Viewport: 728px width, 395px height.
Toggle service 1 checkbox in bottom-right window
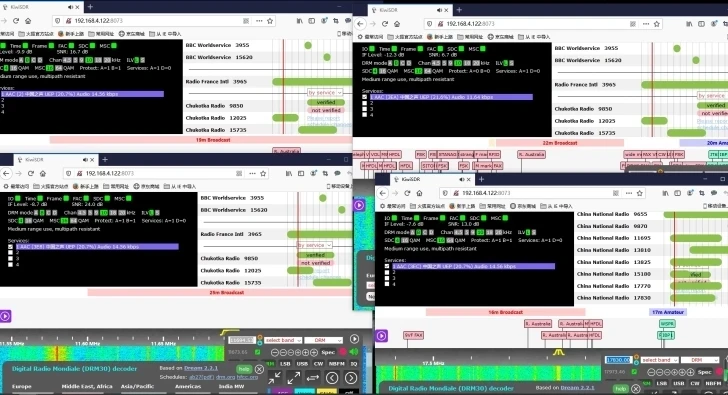pos(387,266)
